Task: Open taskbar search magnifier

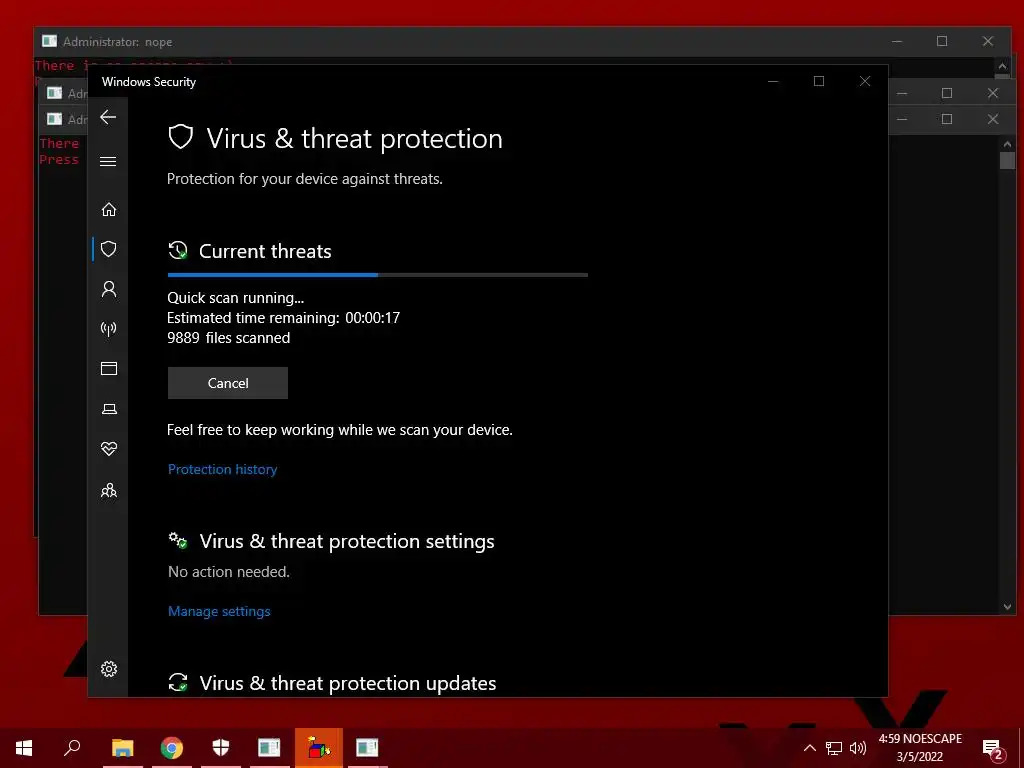Action: click(72, 748)
